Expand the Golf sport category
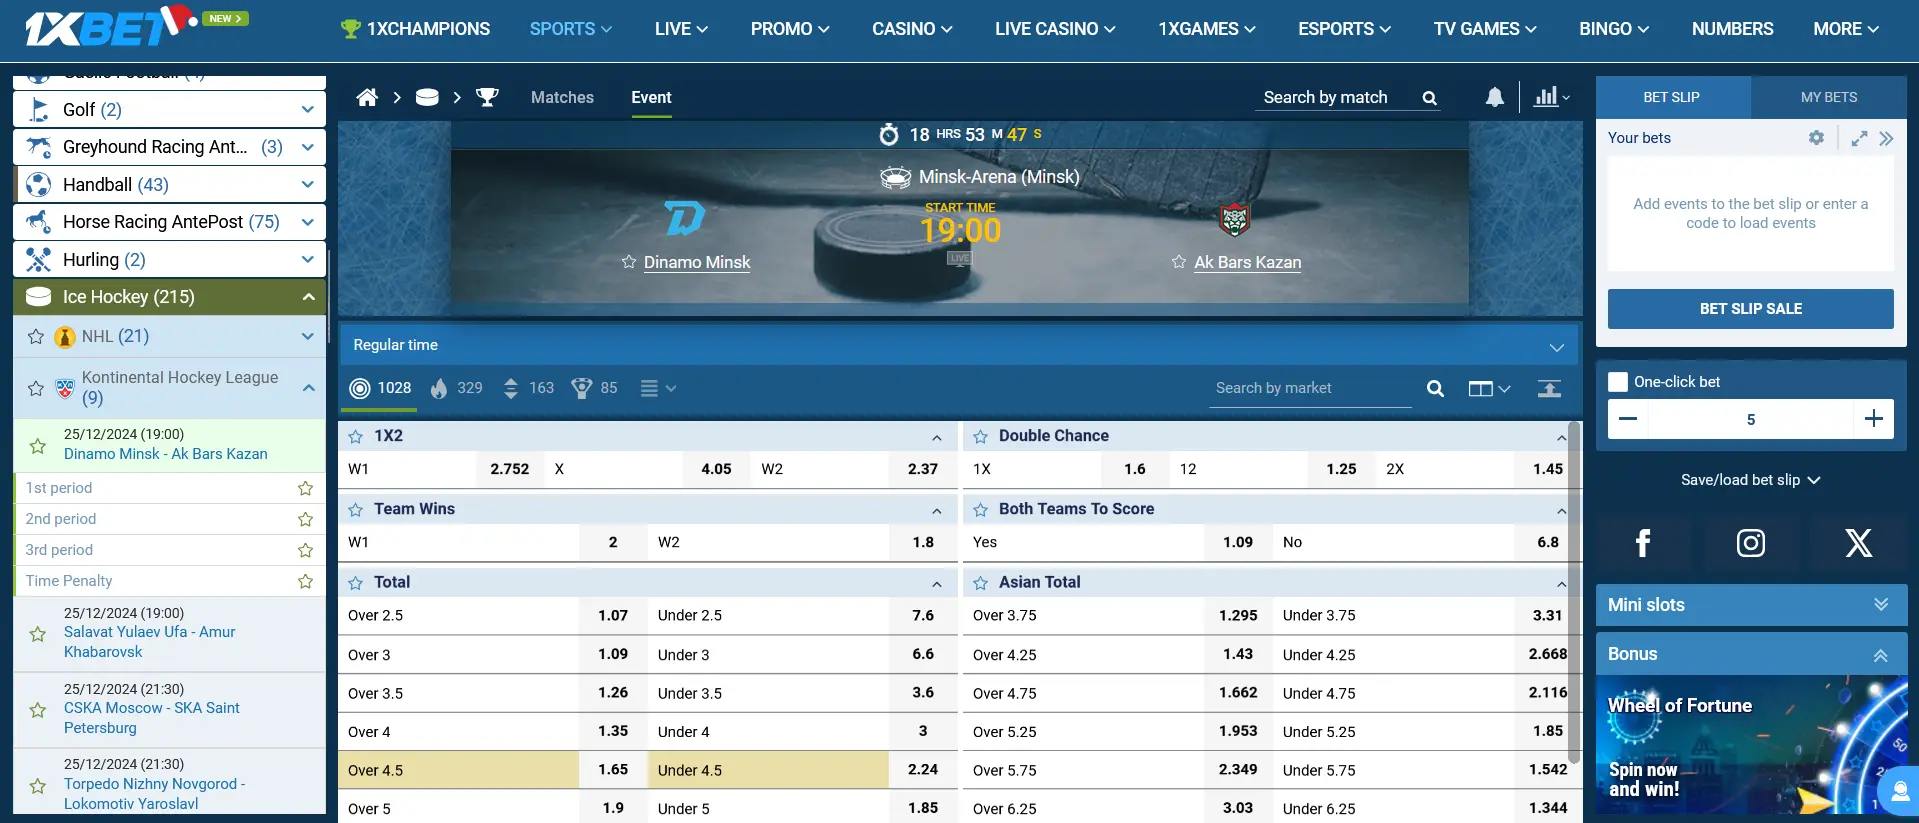1919x823 pixels. (x=307, y=109)
